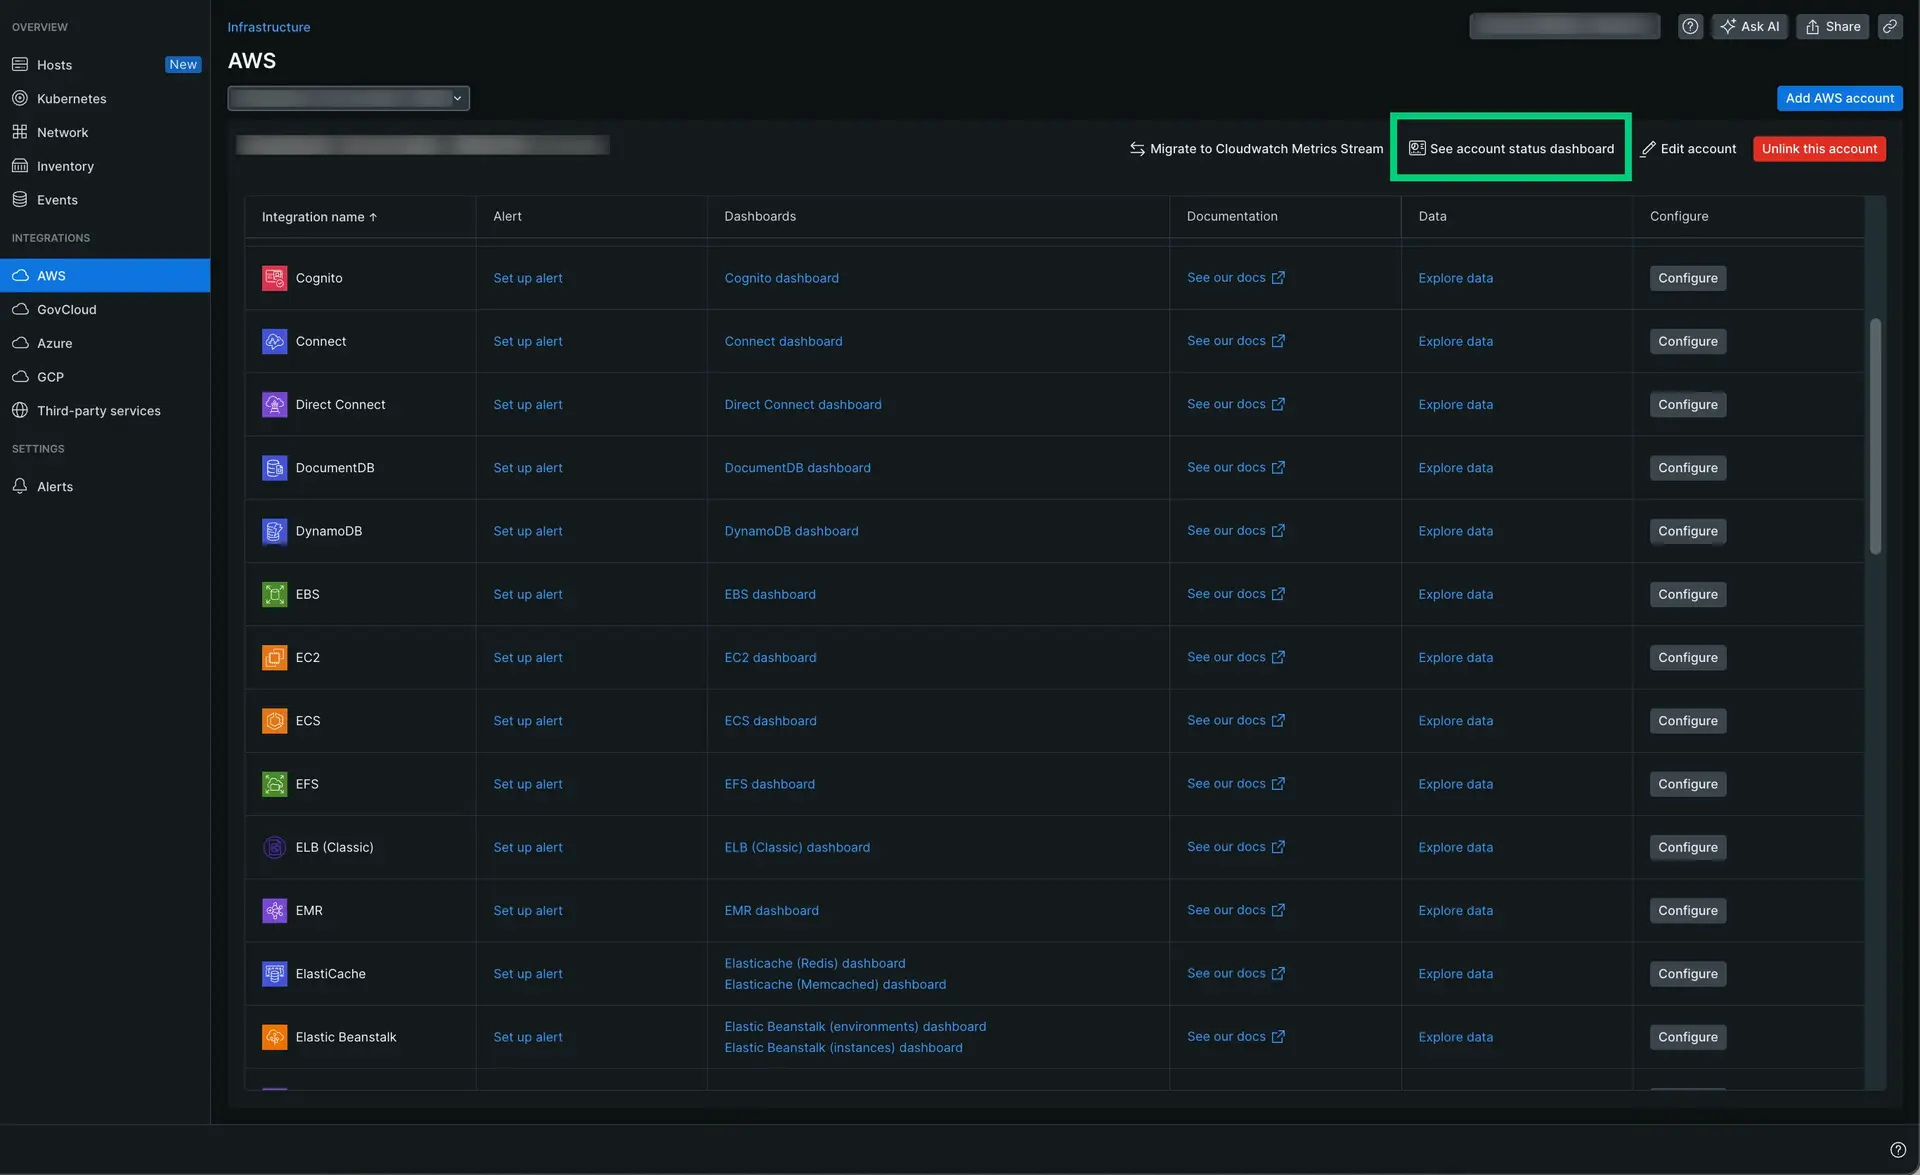The image size is (1920, 1175).
Task: Select Third-party services in sidebar
Action: (x=98, y=411)
